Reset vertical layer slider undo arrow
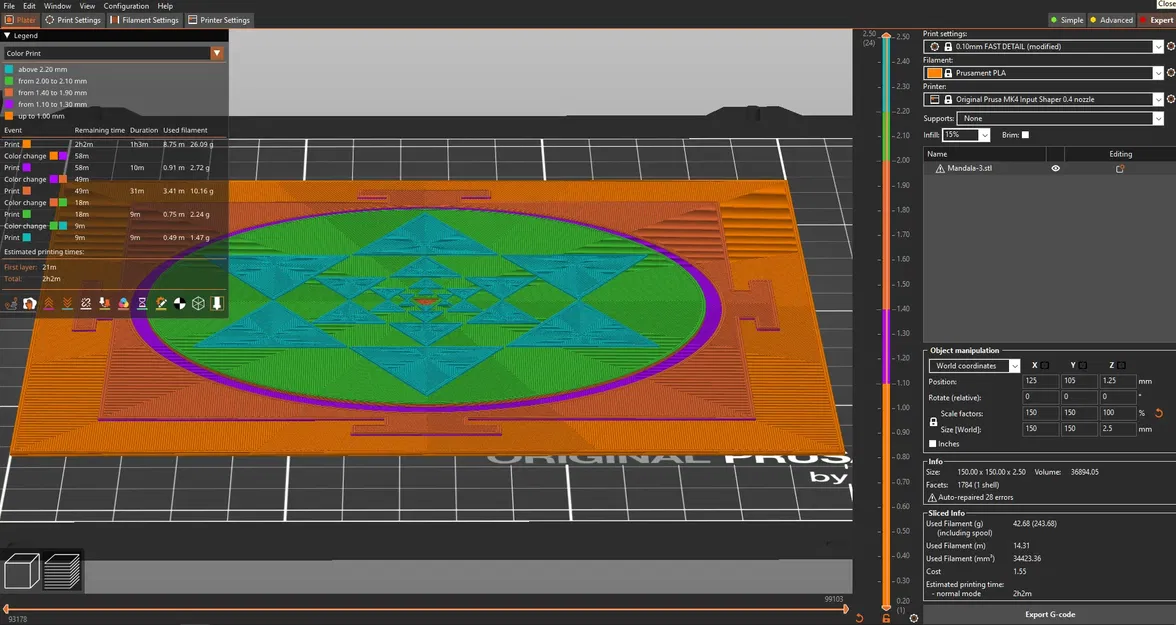Viewport: 1176px width, 625px height. pyautogui.click(x=860, y=618)
